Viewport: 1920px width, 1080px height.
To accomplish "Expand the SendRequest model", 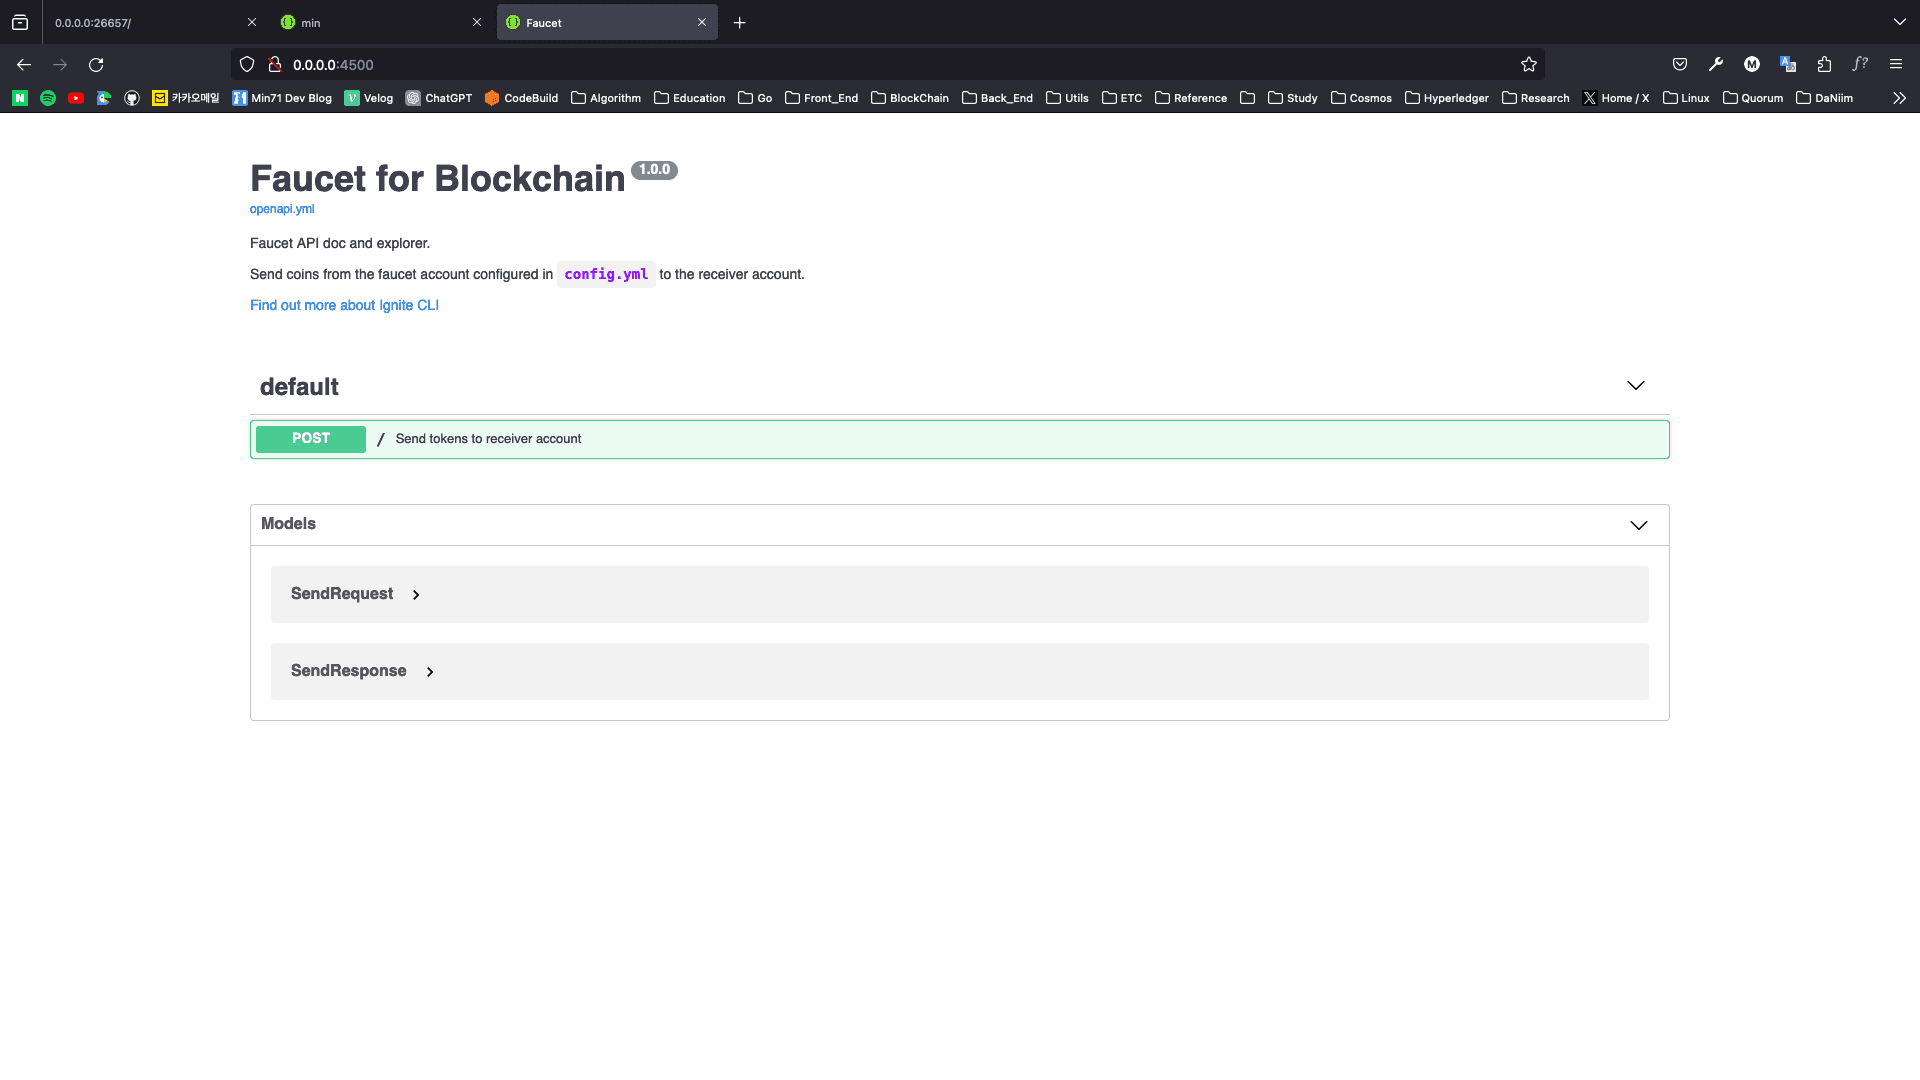I will point(355,594).
